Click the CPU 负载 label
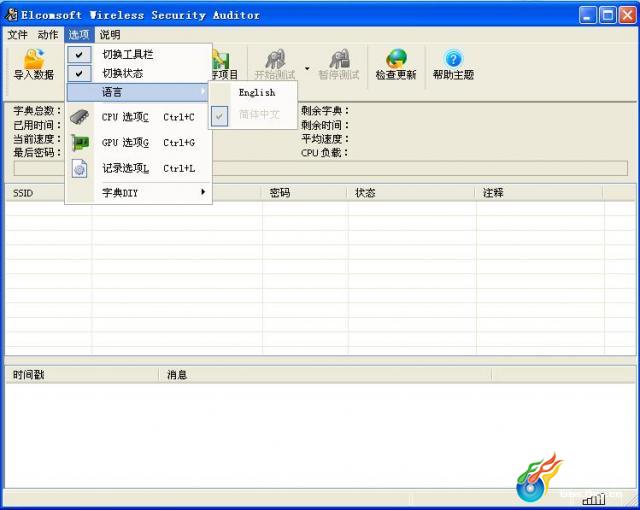This screenshot has width=640, height=510. (325, 153)
